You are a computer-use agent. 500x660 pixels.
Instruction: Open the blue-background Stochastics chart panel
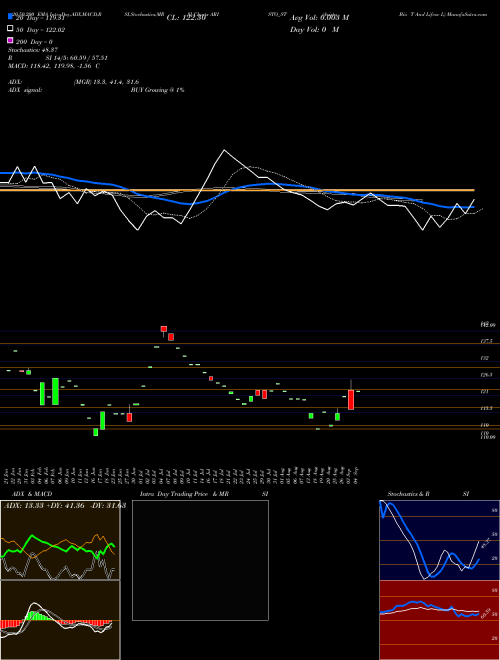coord(439,540)
